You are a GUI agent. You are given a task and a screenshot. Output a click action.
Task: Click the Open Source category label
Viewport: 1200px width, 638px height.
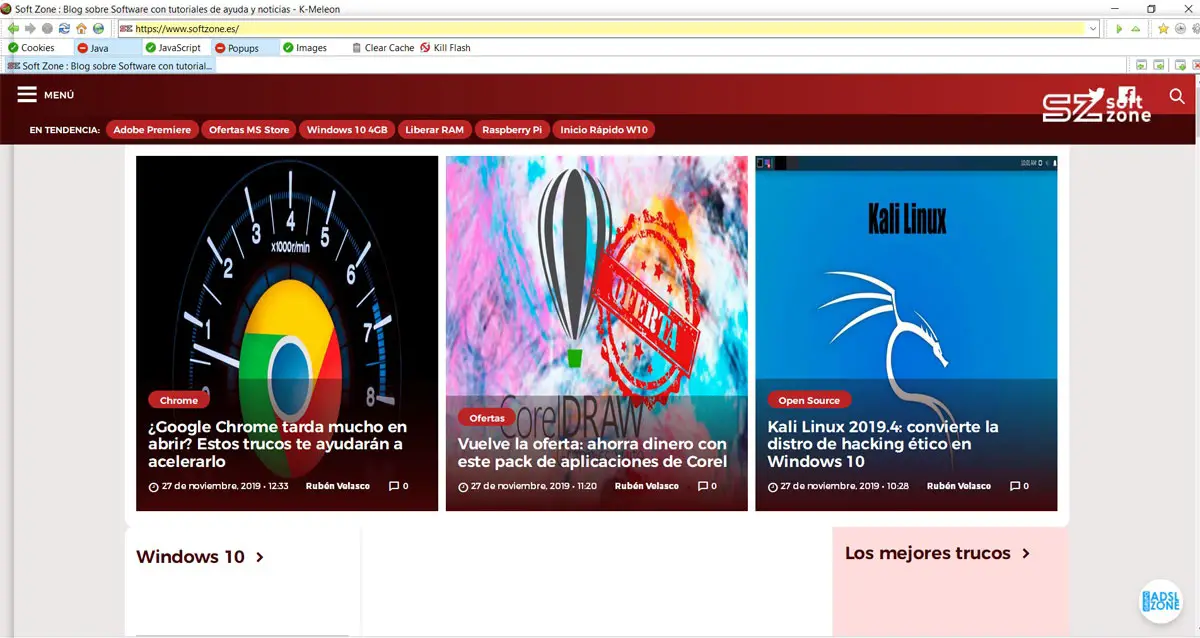[x=809, y=400]
